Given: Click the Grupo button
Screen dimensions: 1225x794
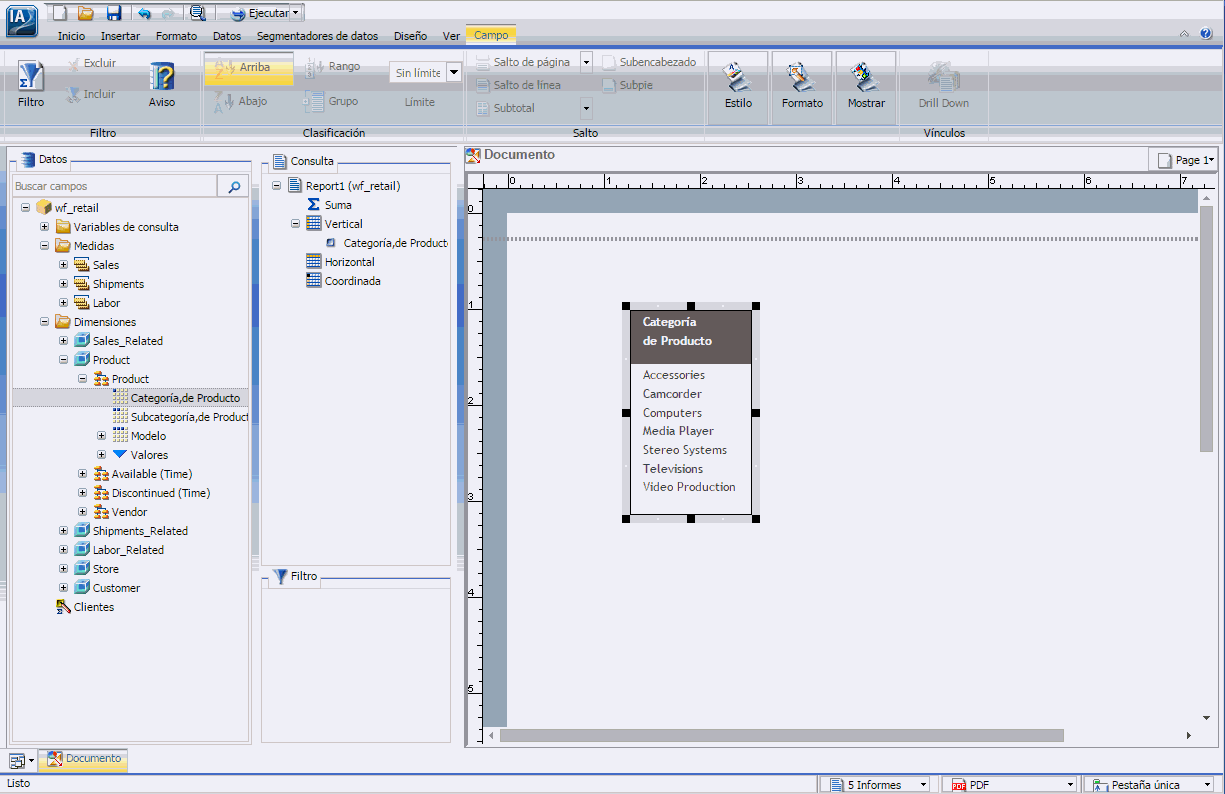Looking at the screenshot, I should coord(330,101).
